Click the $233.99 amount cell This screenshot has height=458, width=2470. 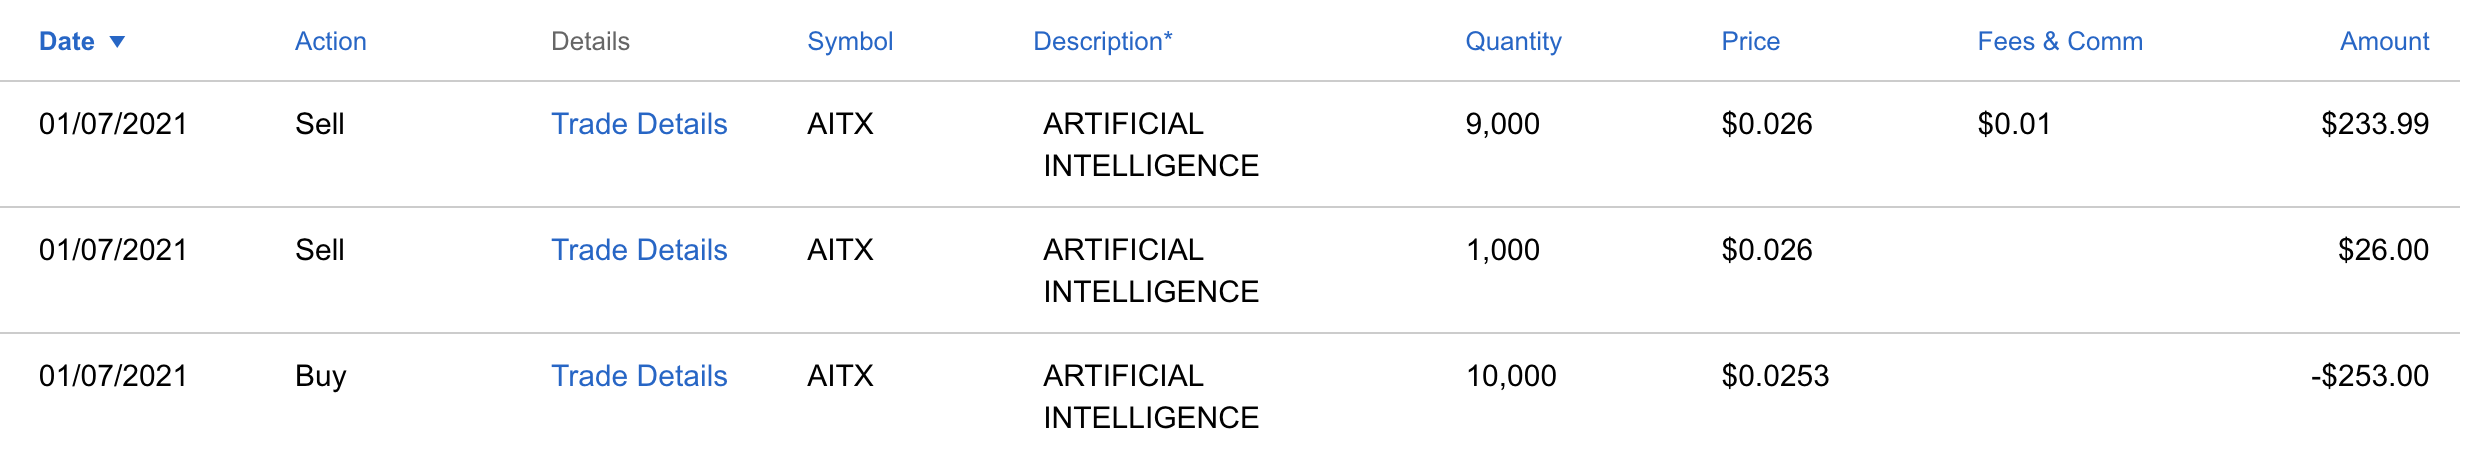[x=2374, y=124]
